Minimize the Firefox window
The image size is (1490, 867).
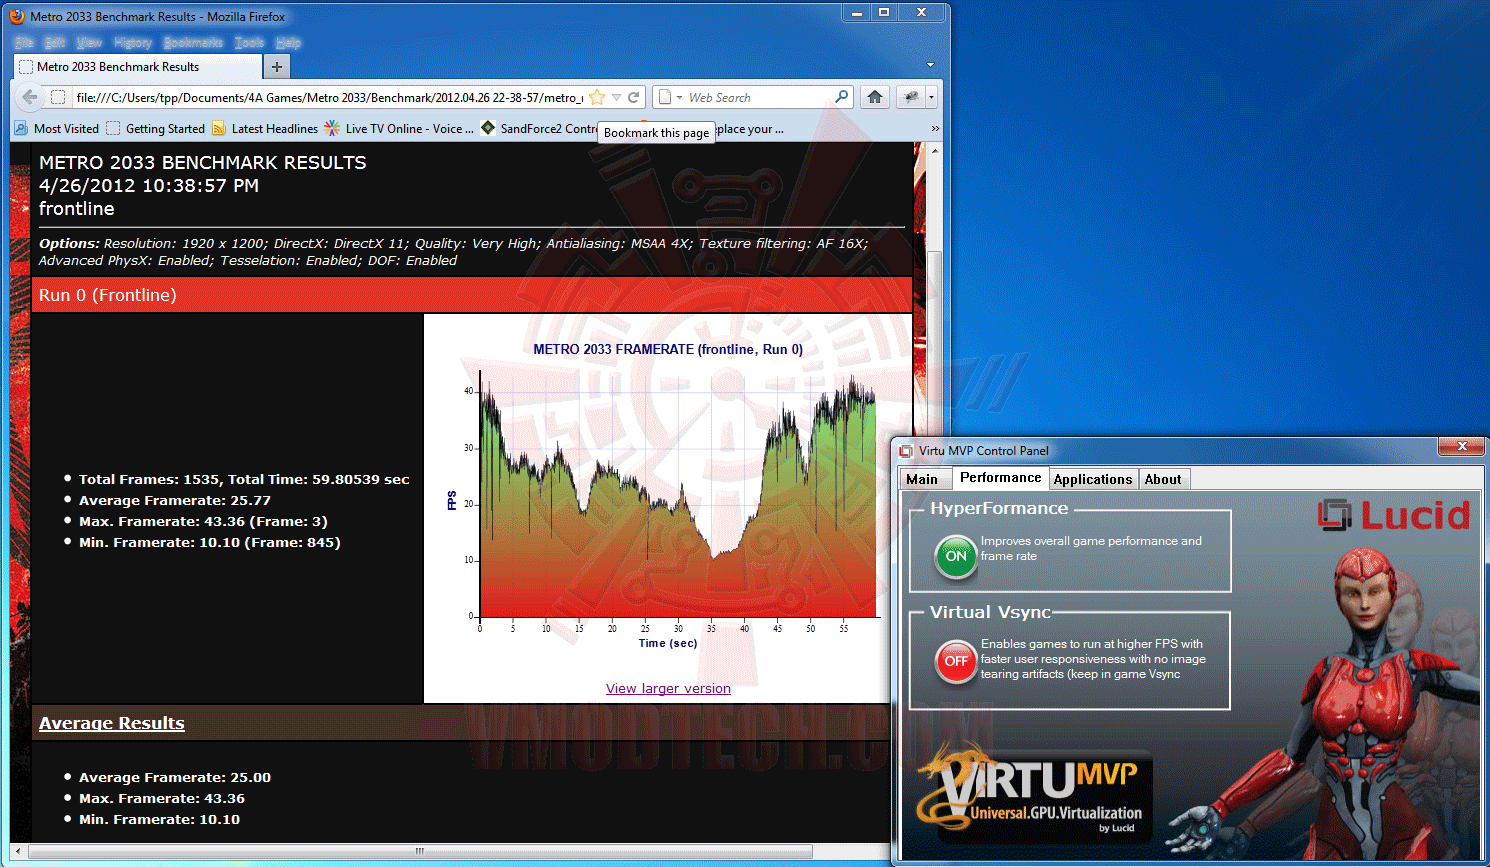[857, 13]
